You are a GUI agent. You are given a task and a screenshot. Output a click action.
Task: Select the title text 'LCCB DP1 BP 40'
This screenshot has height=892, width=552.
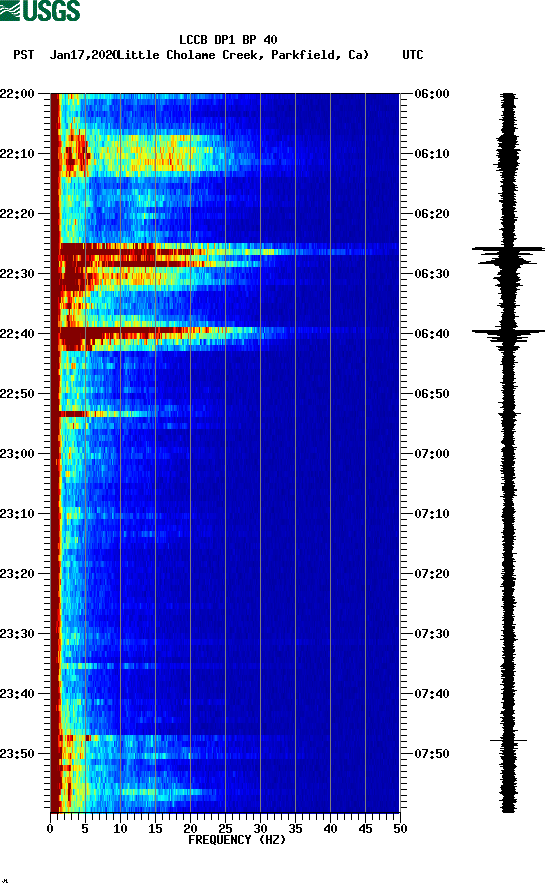[228, 40]
